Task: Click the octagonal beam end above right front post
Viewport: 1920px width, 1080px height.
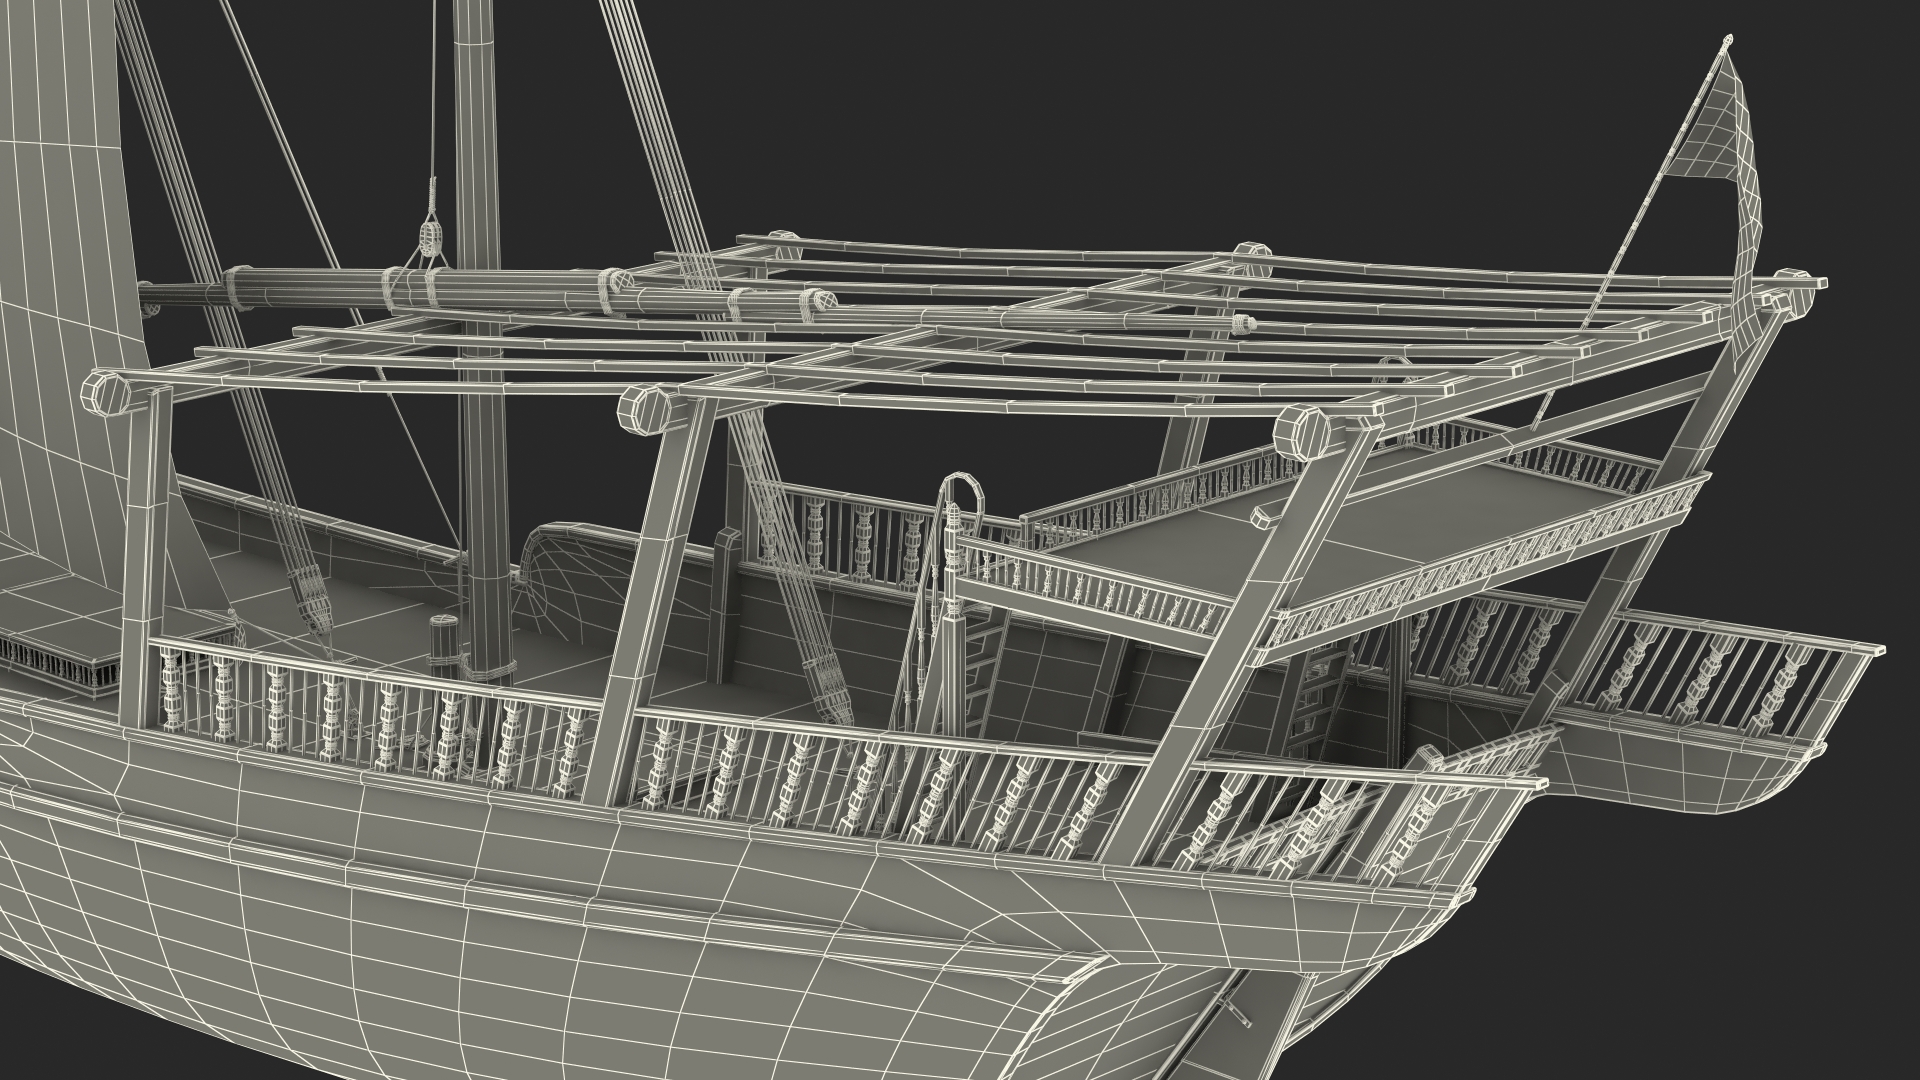Action: tap(1302, 433)
